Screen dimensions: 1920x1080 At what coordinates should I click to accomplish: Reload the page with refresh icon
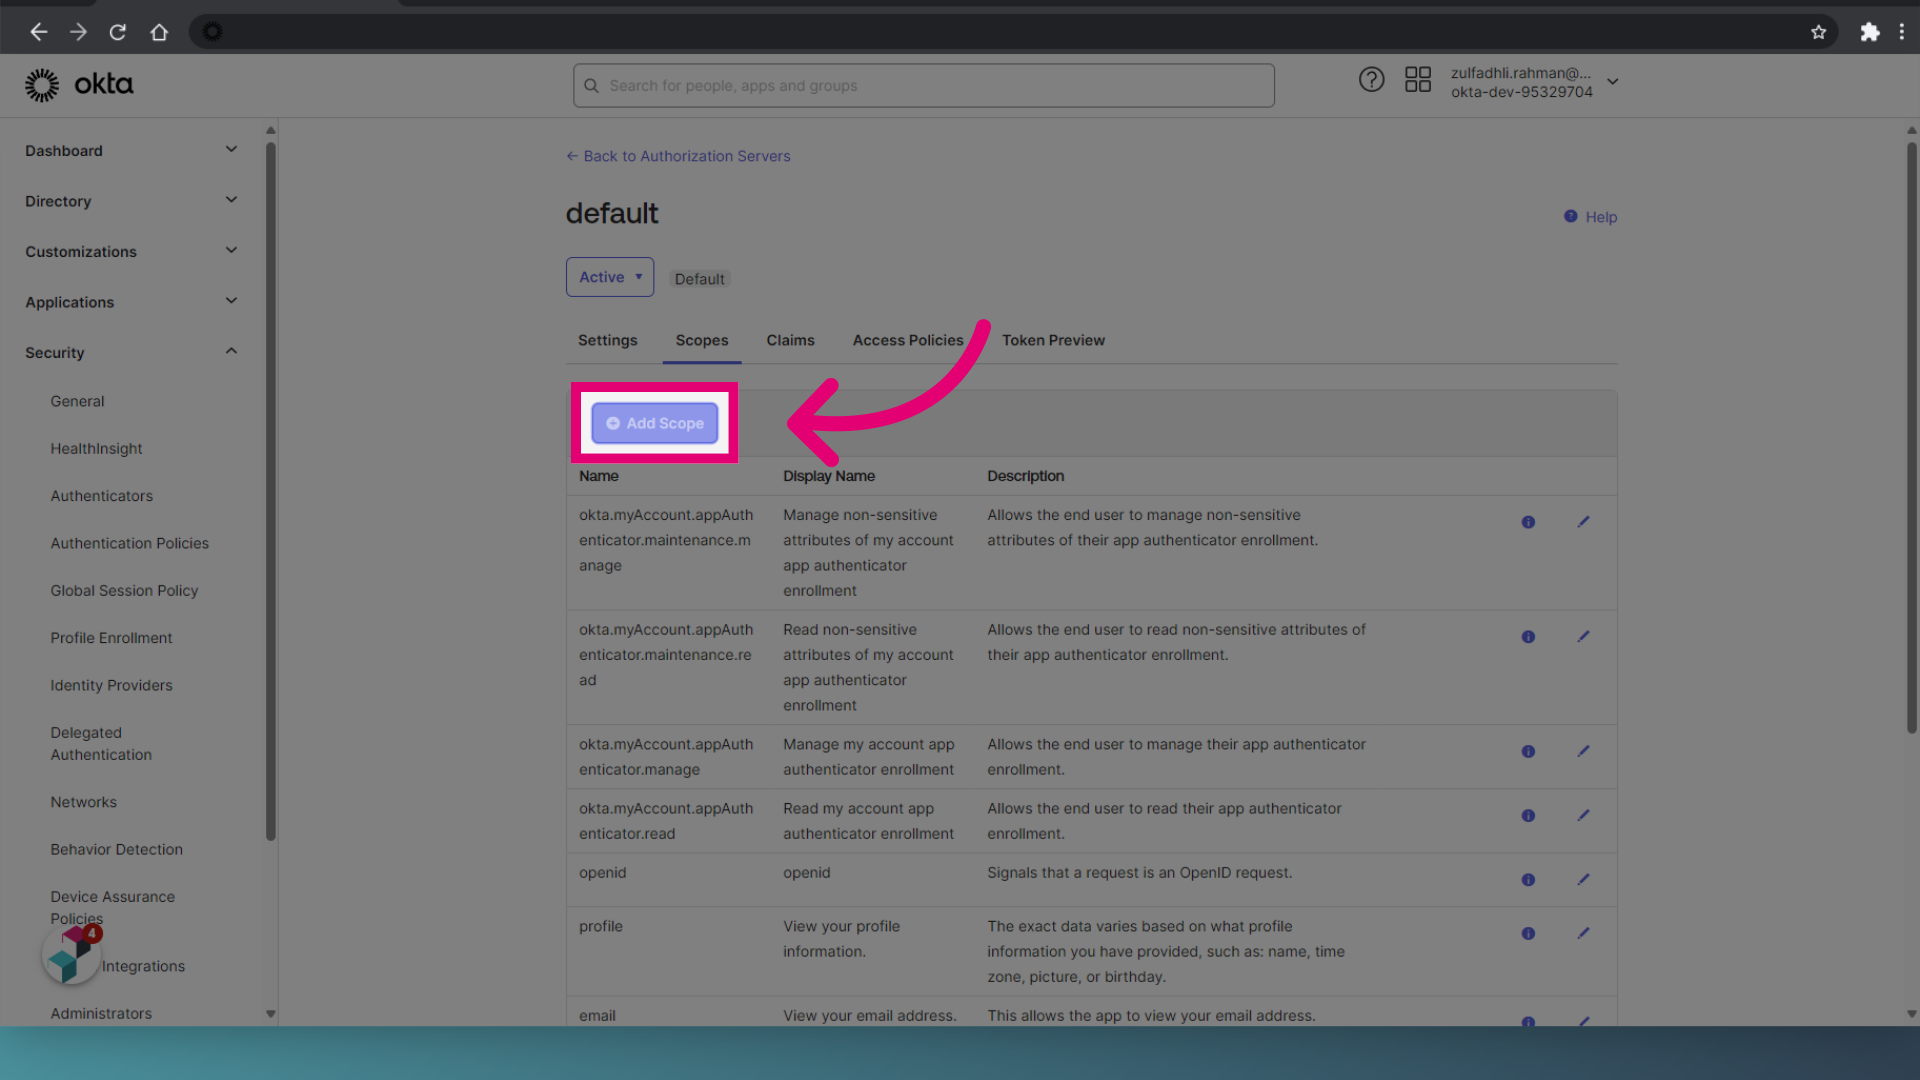[118, 32]
